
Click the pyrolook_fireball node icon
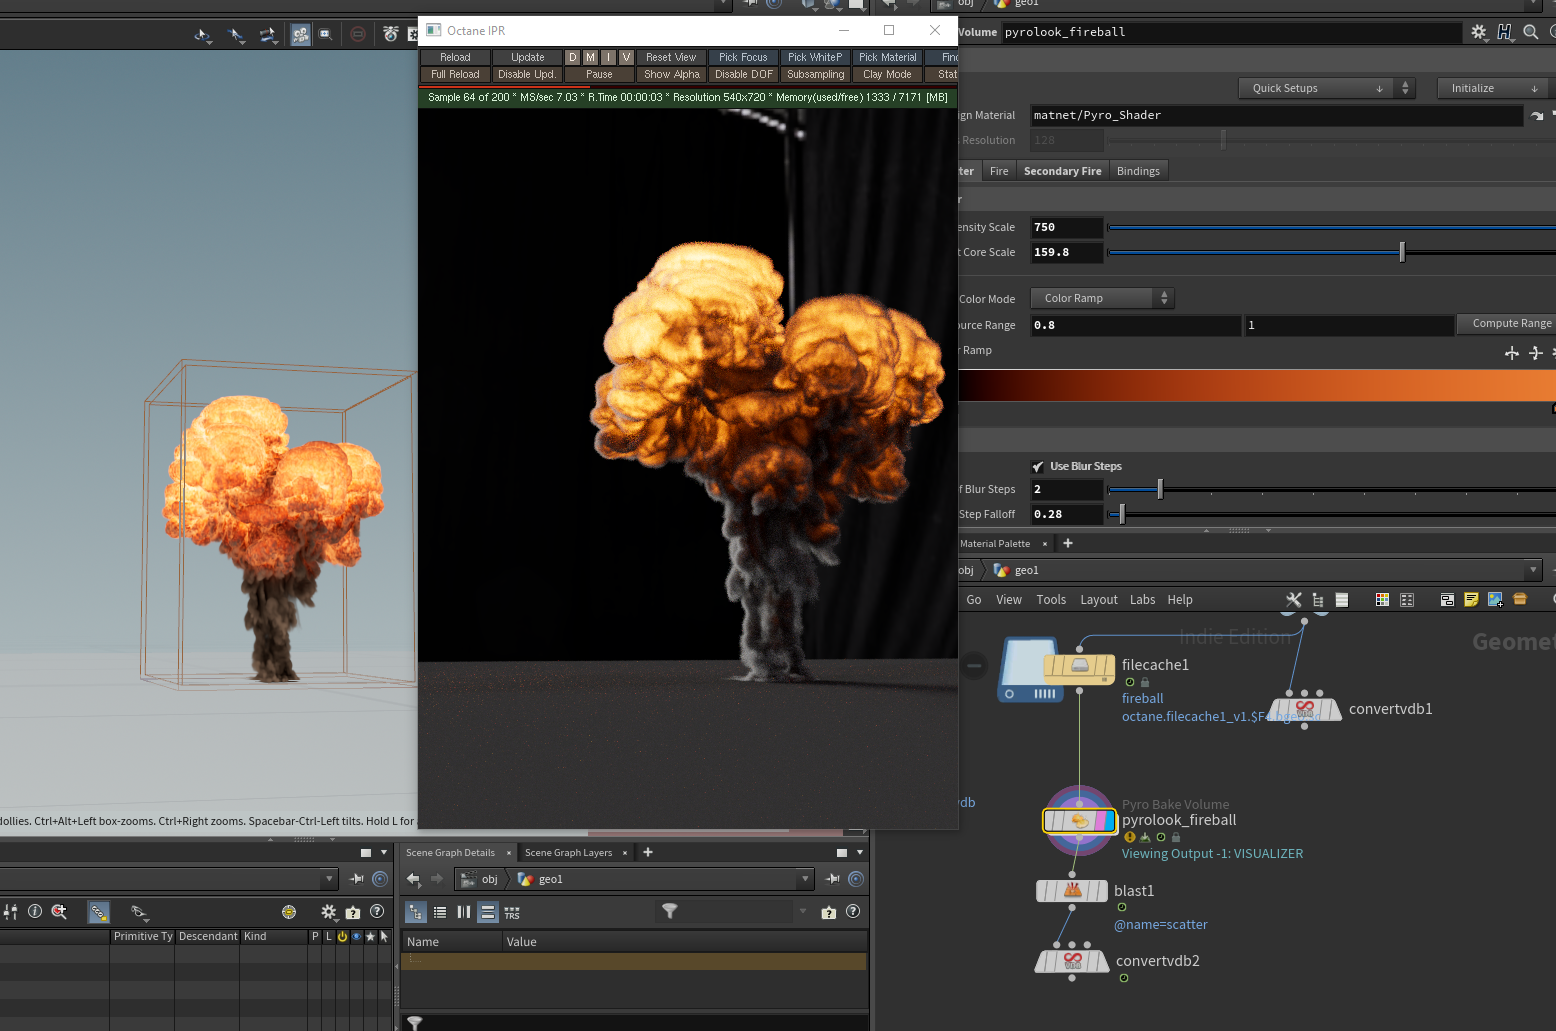point(1079,821)
